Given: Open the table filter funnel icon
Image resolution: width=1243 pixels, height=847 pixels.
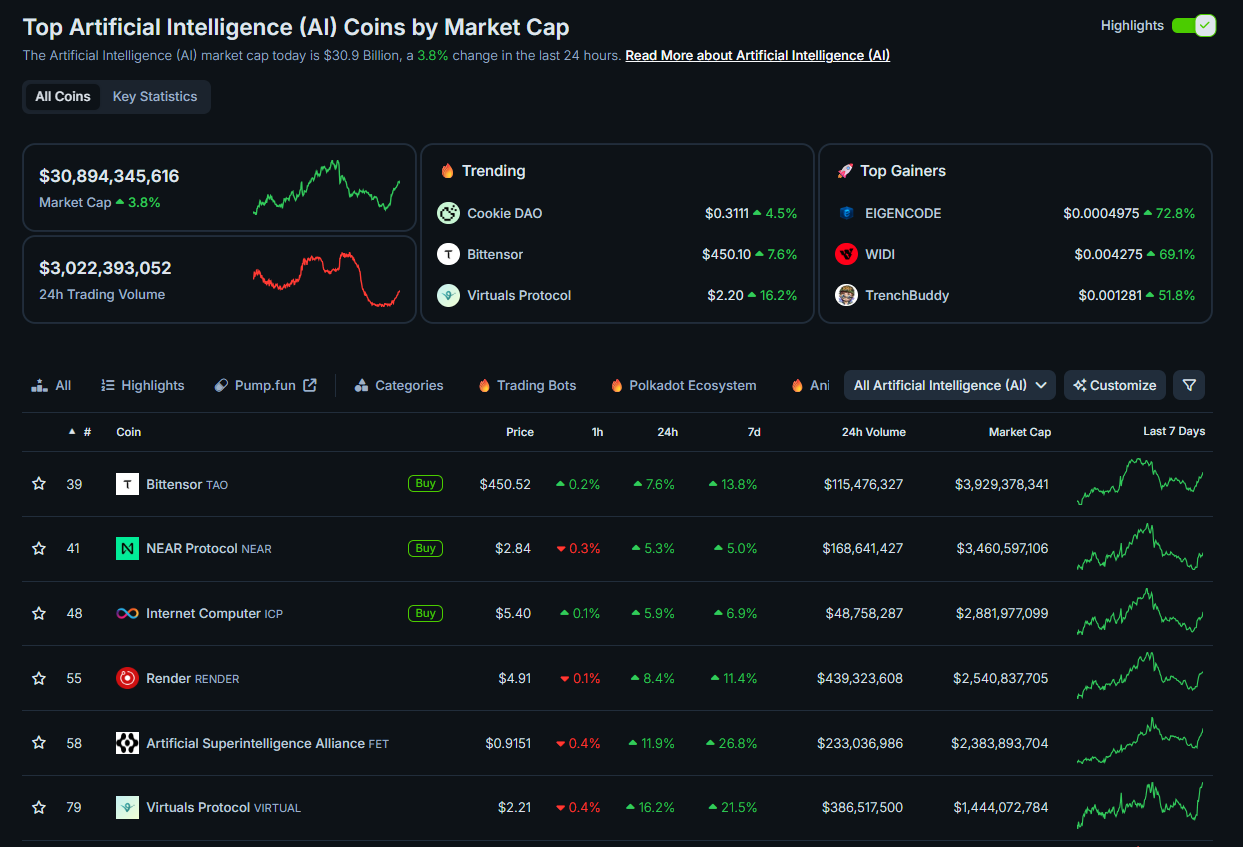Looking at the screenshot, I should (1189, 385).
